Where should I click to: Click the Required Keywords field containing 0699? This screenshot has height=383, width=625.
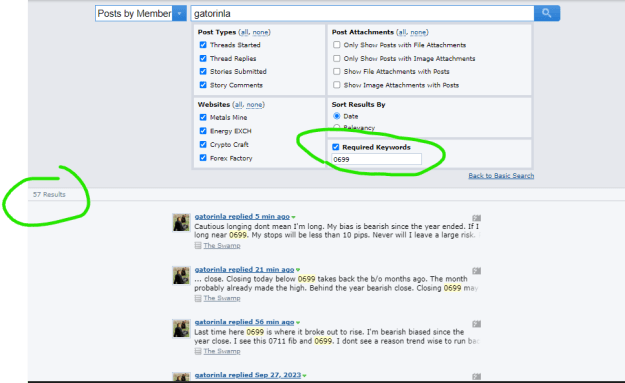click(376, 159)
